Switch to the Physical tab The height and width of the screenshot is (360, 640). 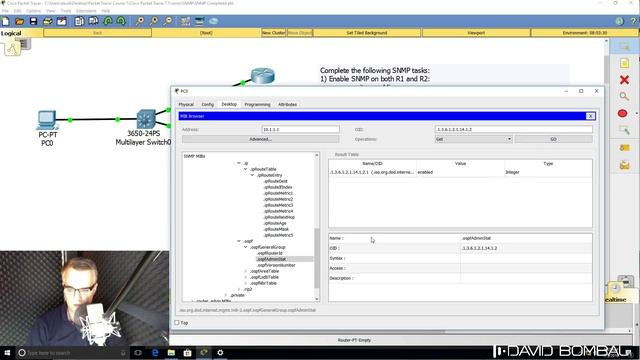click(x=186, y=104)
